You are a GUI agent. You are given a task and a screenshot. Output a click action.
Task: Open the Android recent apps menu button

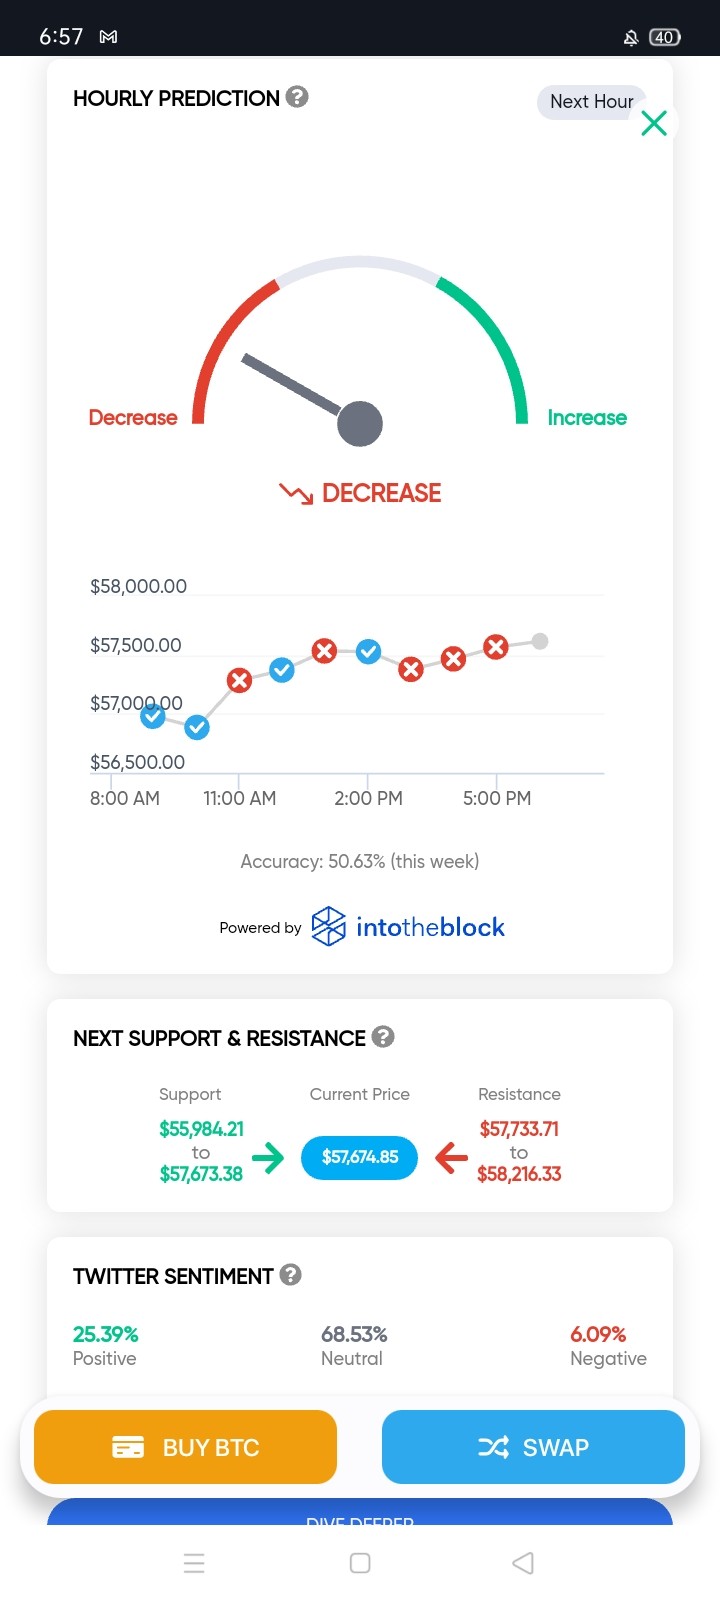coord(195,1563)
